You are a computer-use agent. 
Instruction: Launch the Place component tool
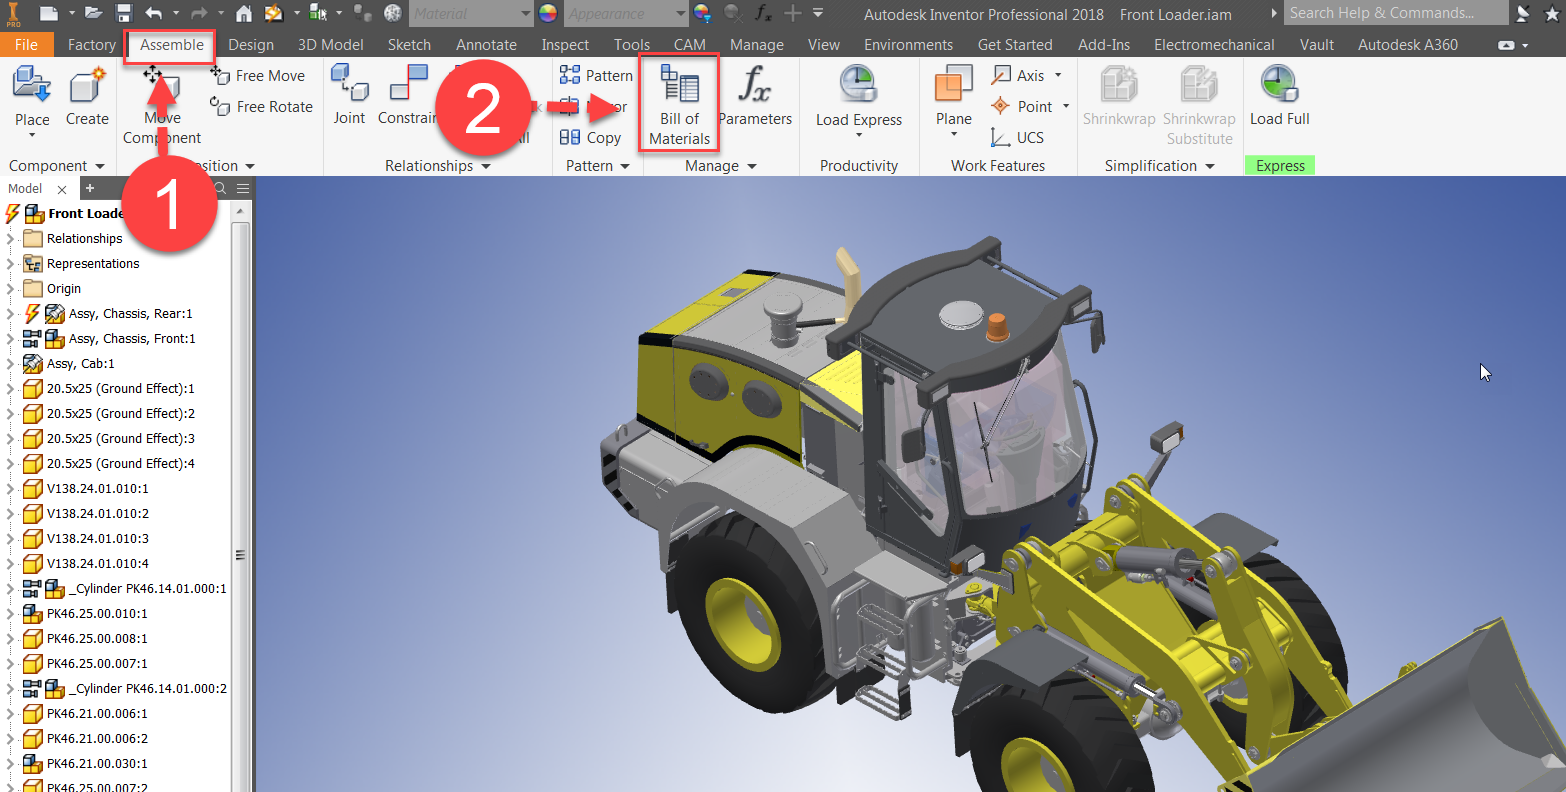click(31, 95)
